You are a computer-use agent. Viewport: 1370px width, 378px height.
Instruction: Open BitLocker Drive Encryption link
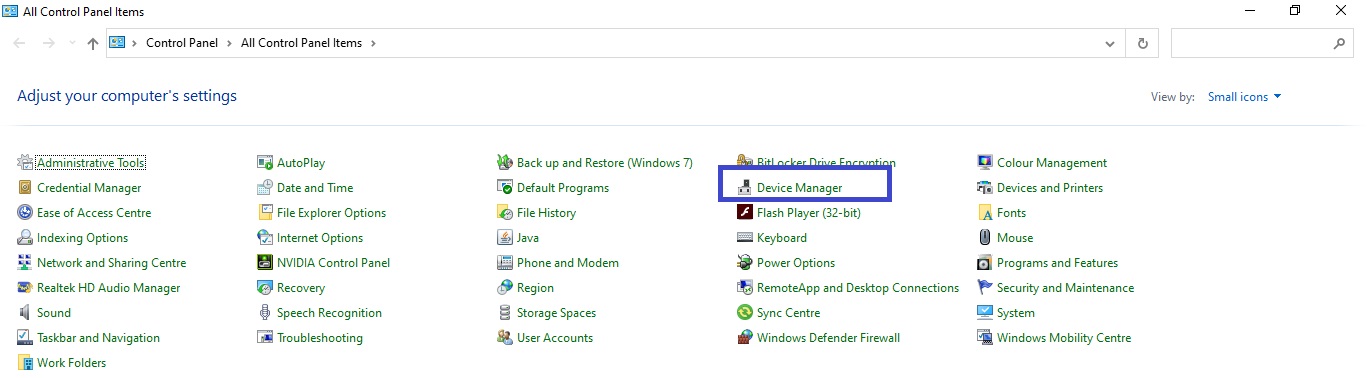[x=826, y=163]
